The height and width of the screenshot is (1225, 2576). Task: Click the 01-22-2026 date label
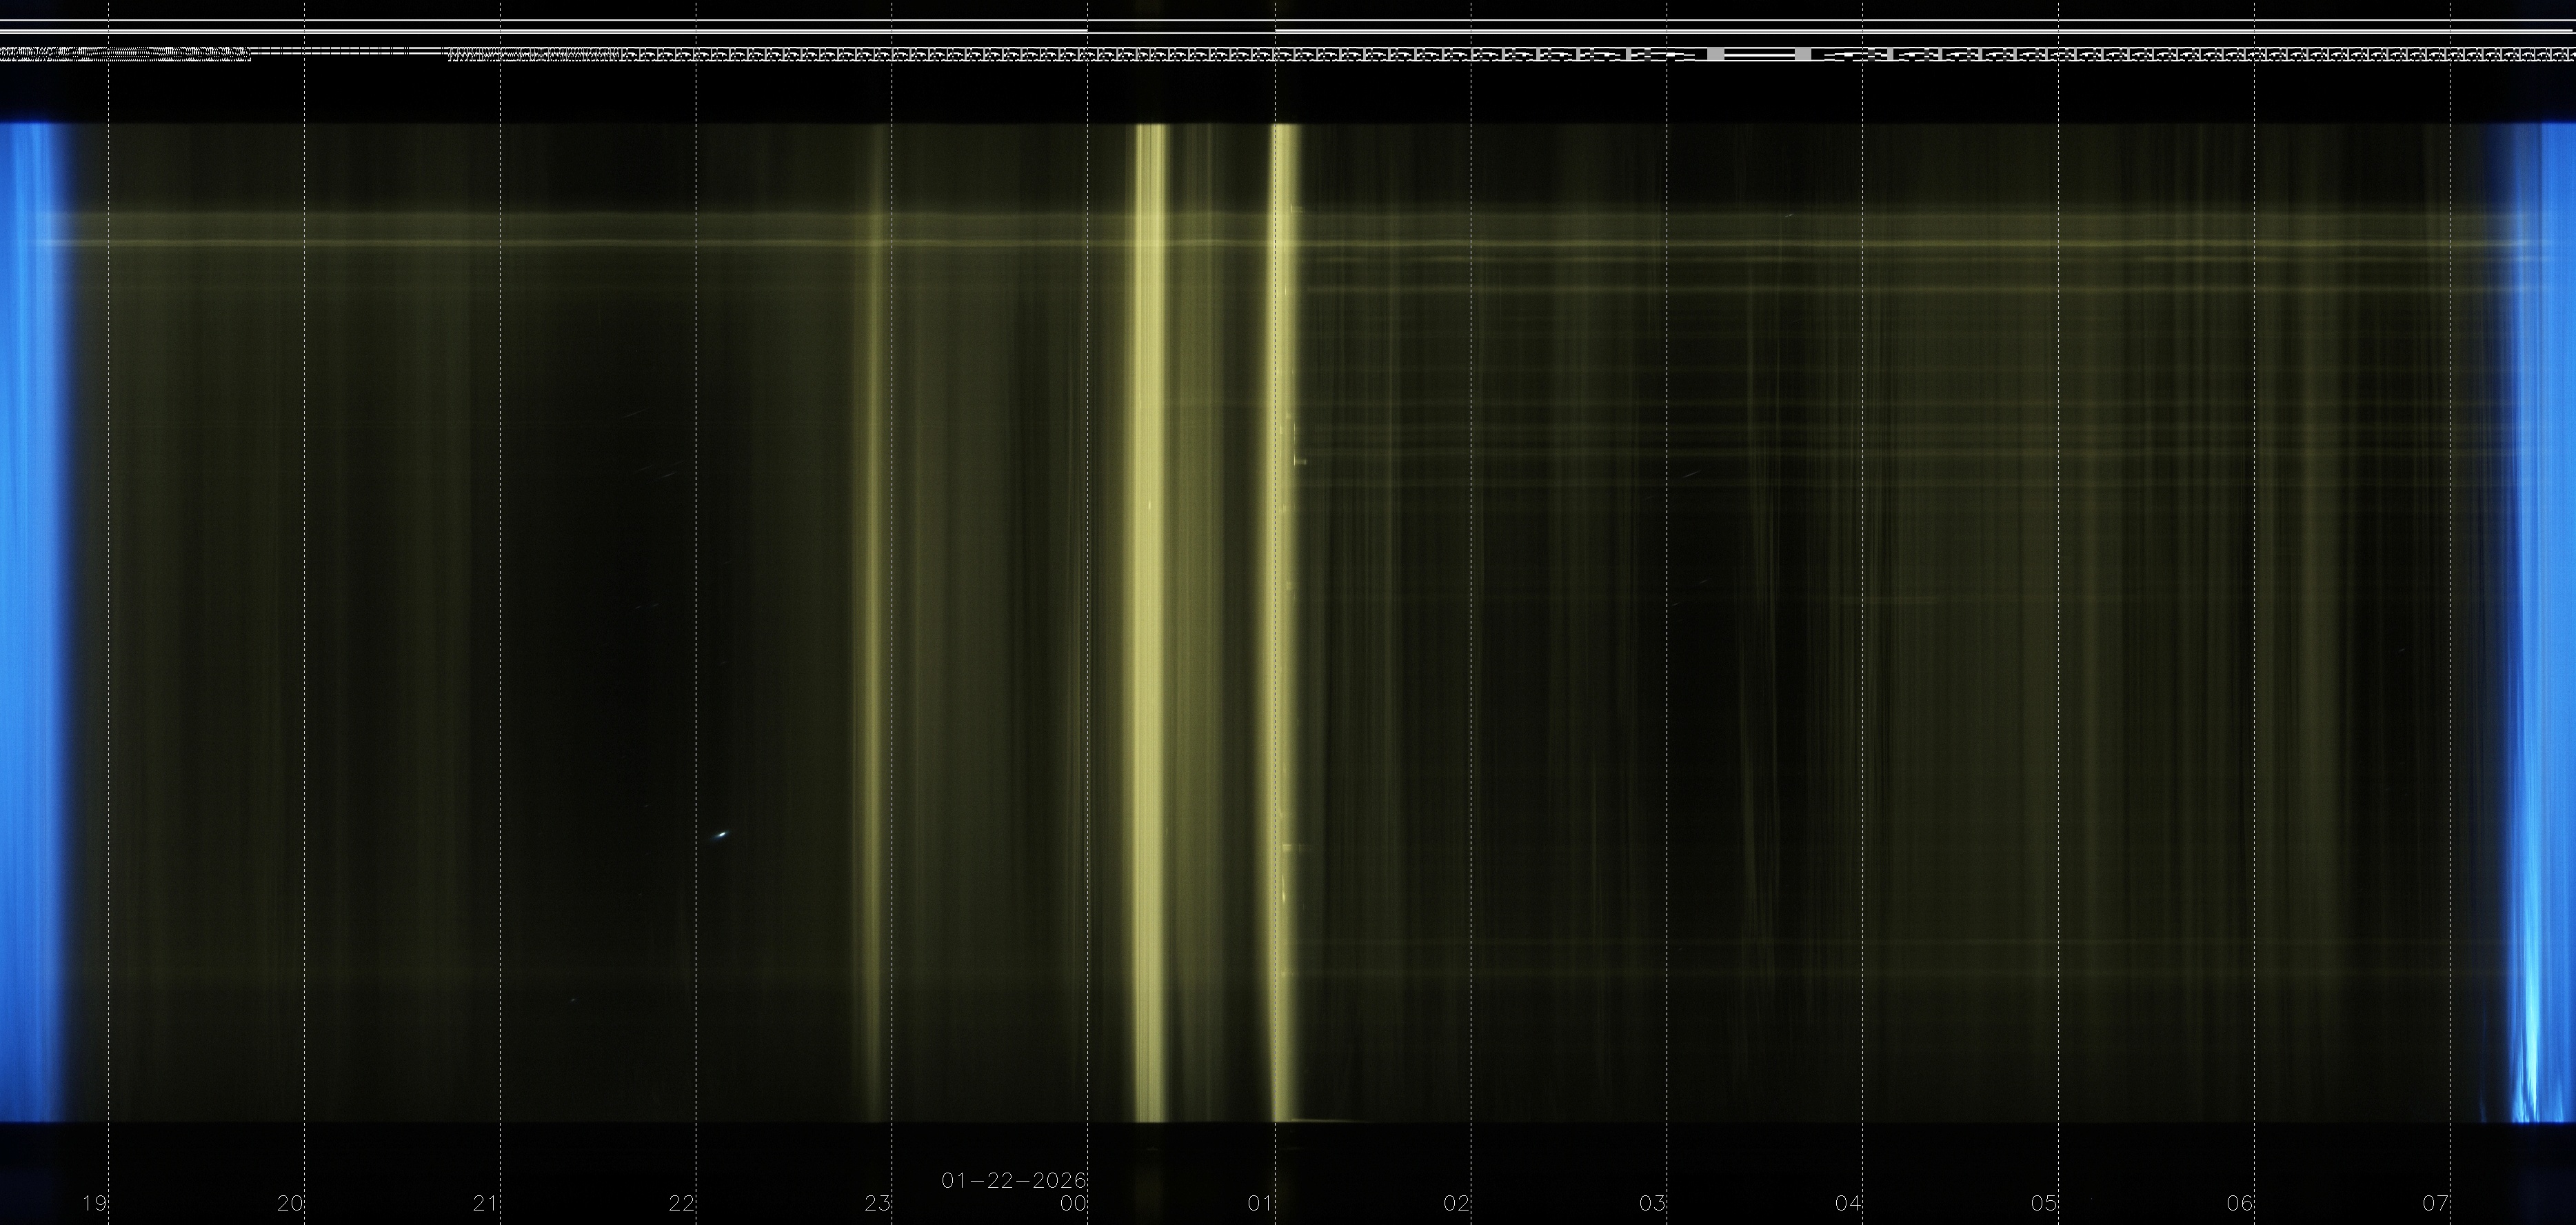1013,1181
